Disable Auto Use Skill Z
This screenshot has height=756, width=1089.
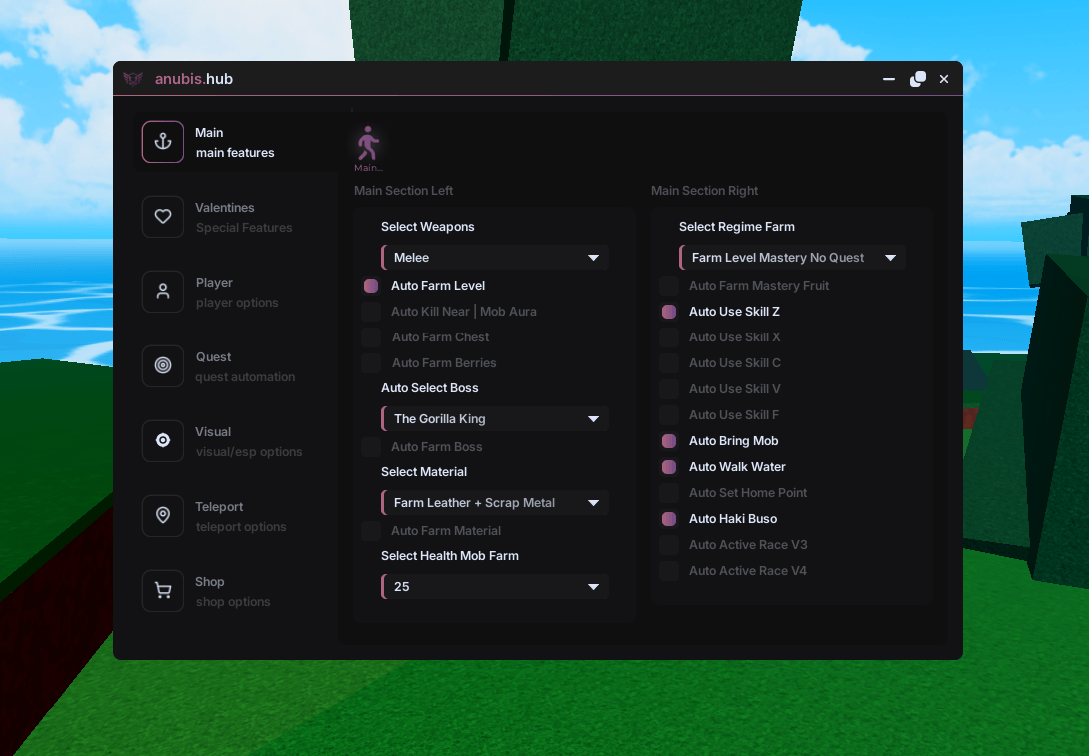pos(669,312)
